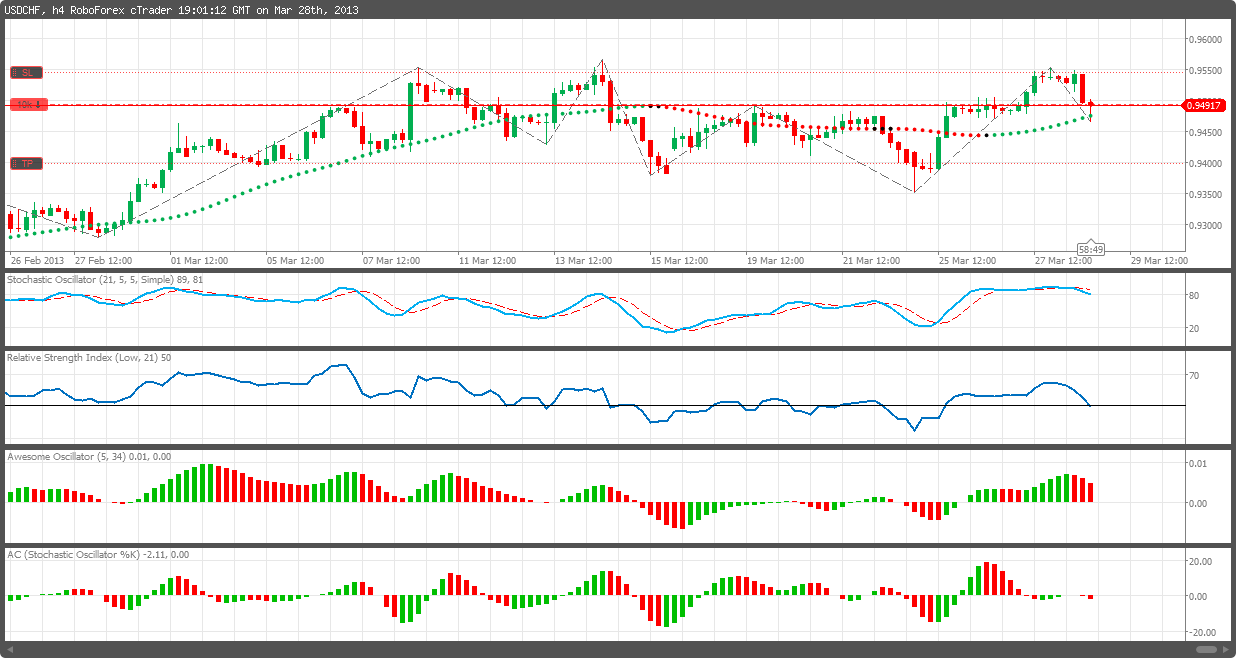The width and height of the screenshot is (1236, 658).
Task: Click the current price tag 0.94917
Action: pyautogui.click(x=1204, y=104)
